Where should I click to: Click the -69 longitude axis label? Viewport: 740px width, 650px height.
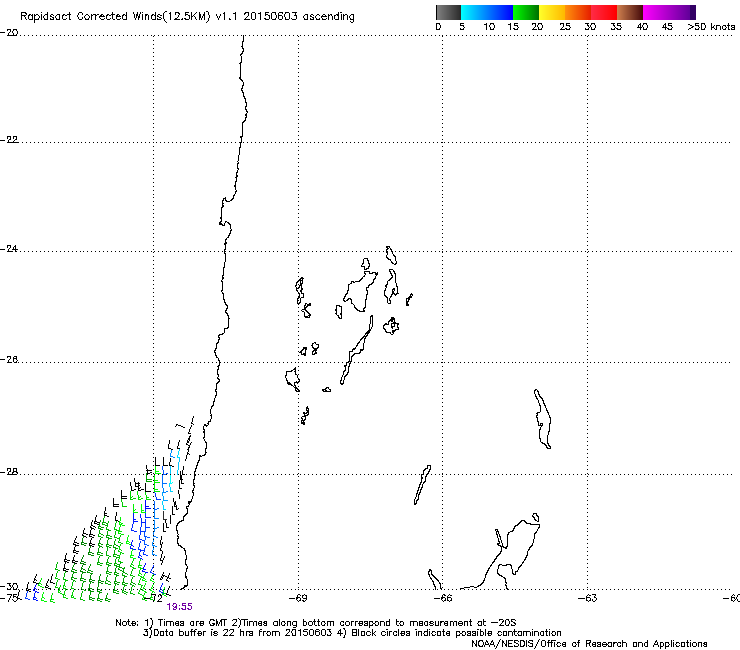(298, 599)
